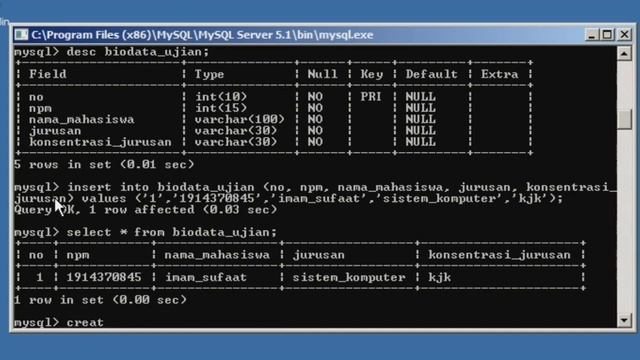
Task: Click 'insert into biodata_ujian' command text
Action: tap(161, 187)
